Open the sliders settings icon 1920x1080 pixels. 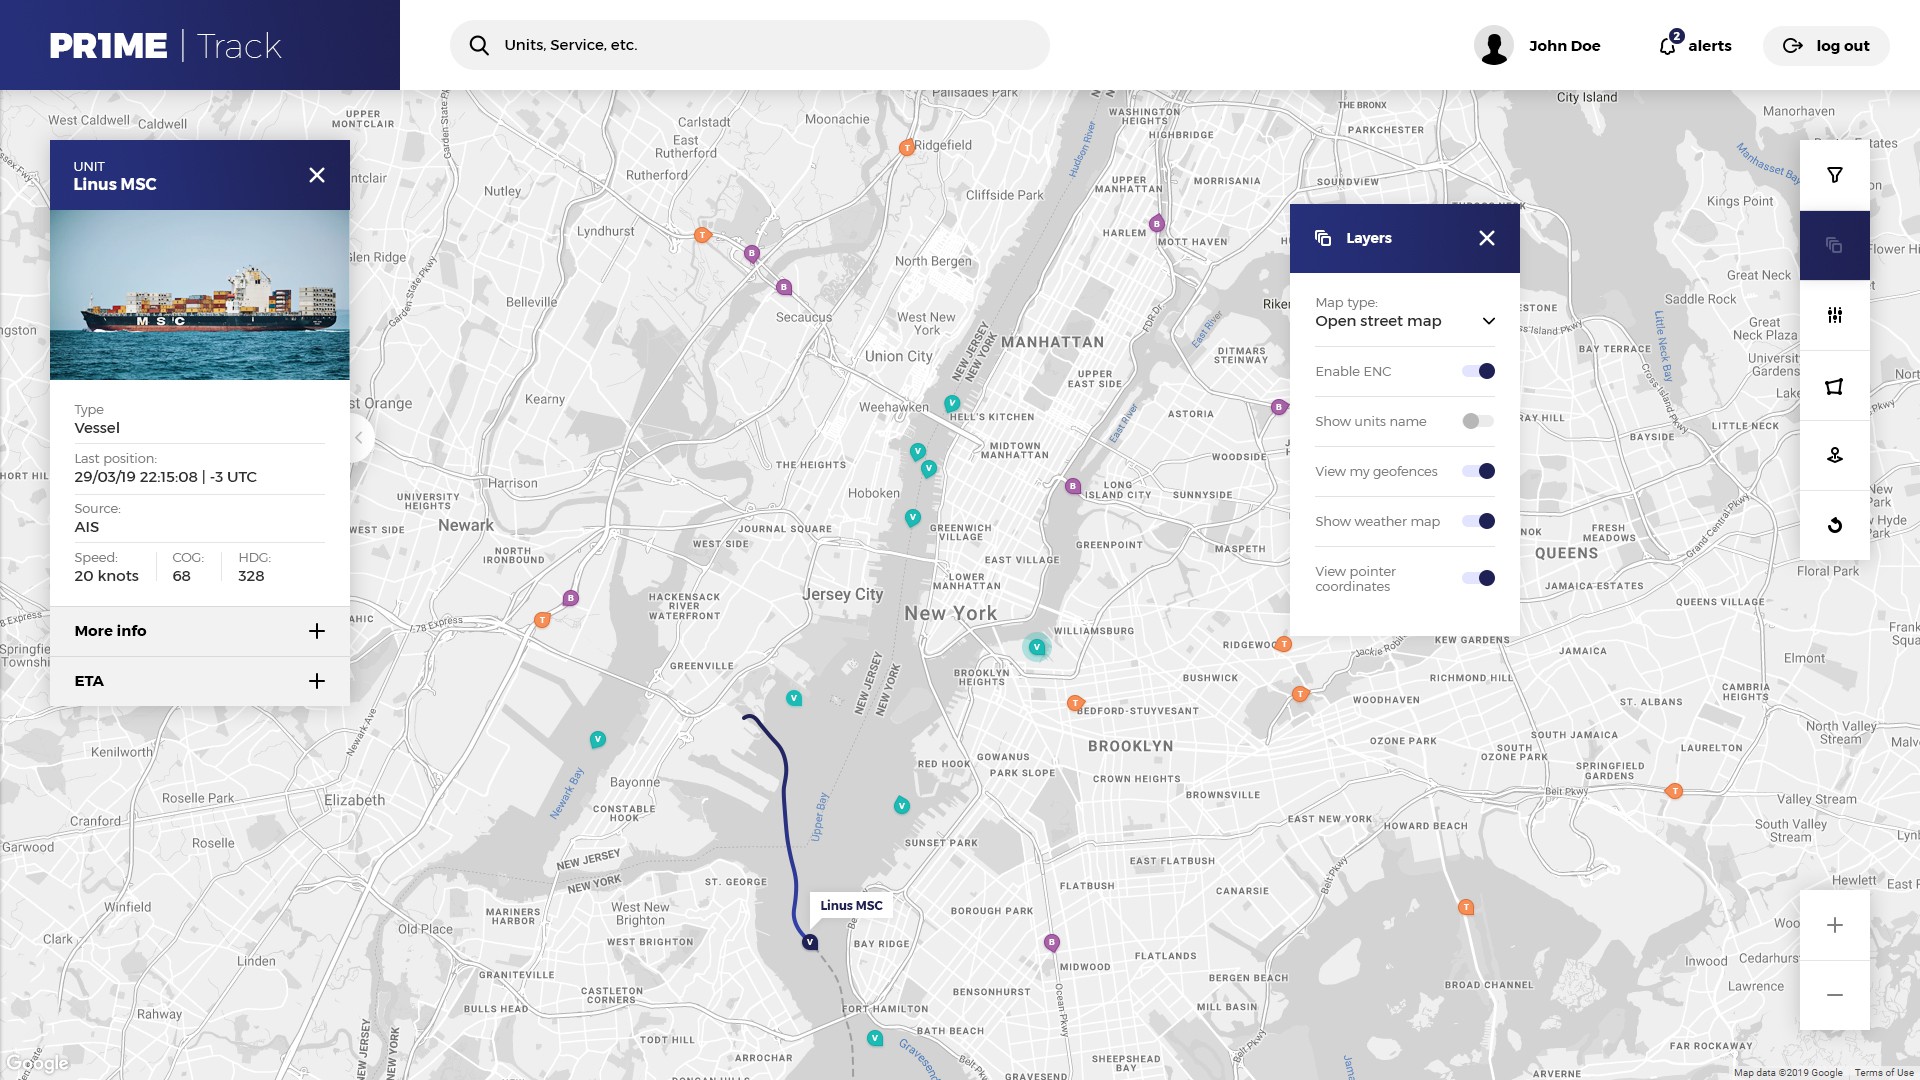pos(1834,315)
